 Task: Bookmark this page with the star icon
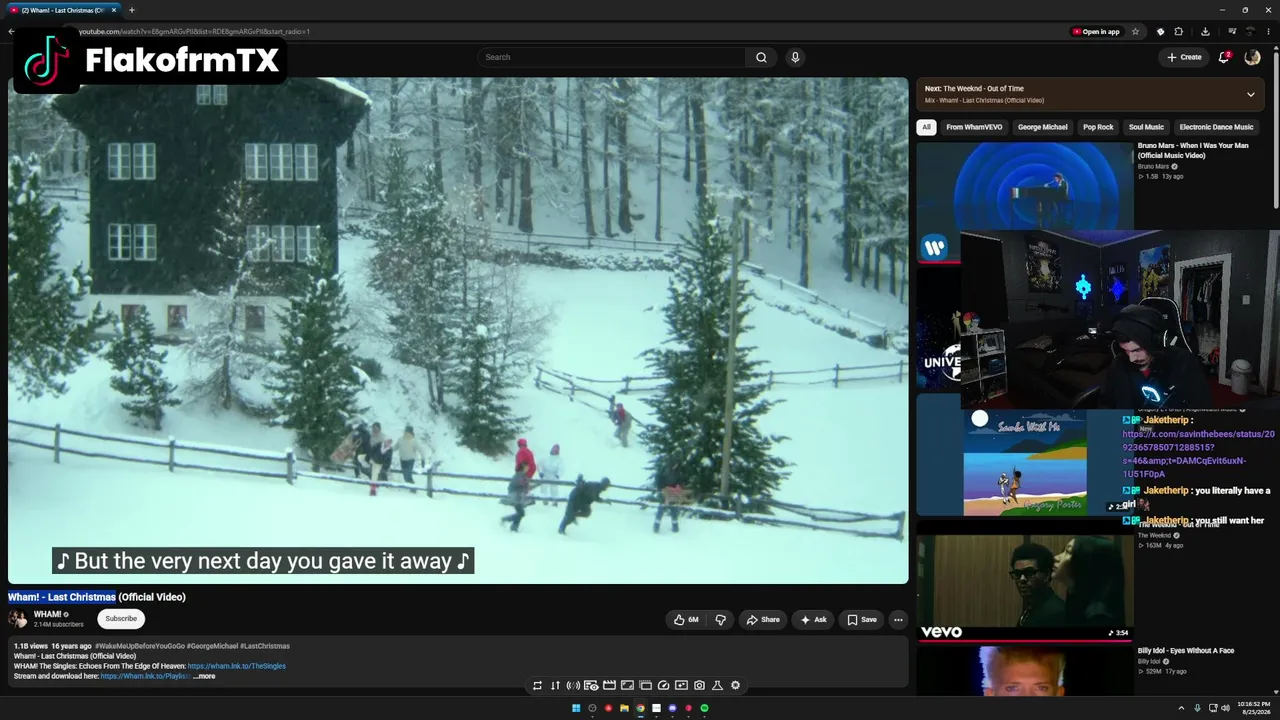pos(1135,31)
